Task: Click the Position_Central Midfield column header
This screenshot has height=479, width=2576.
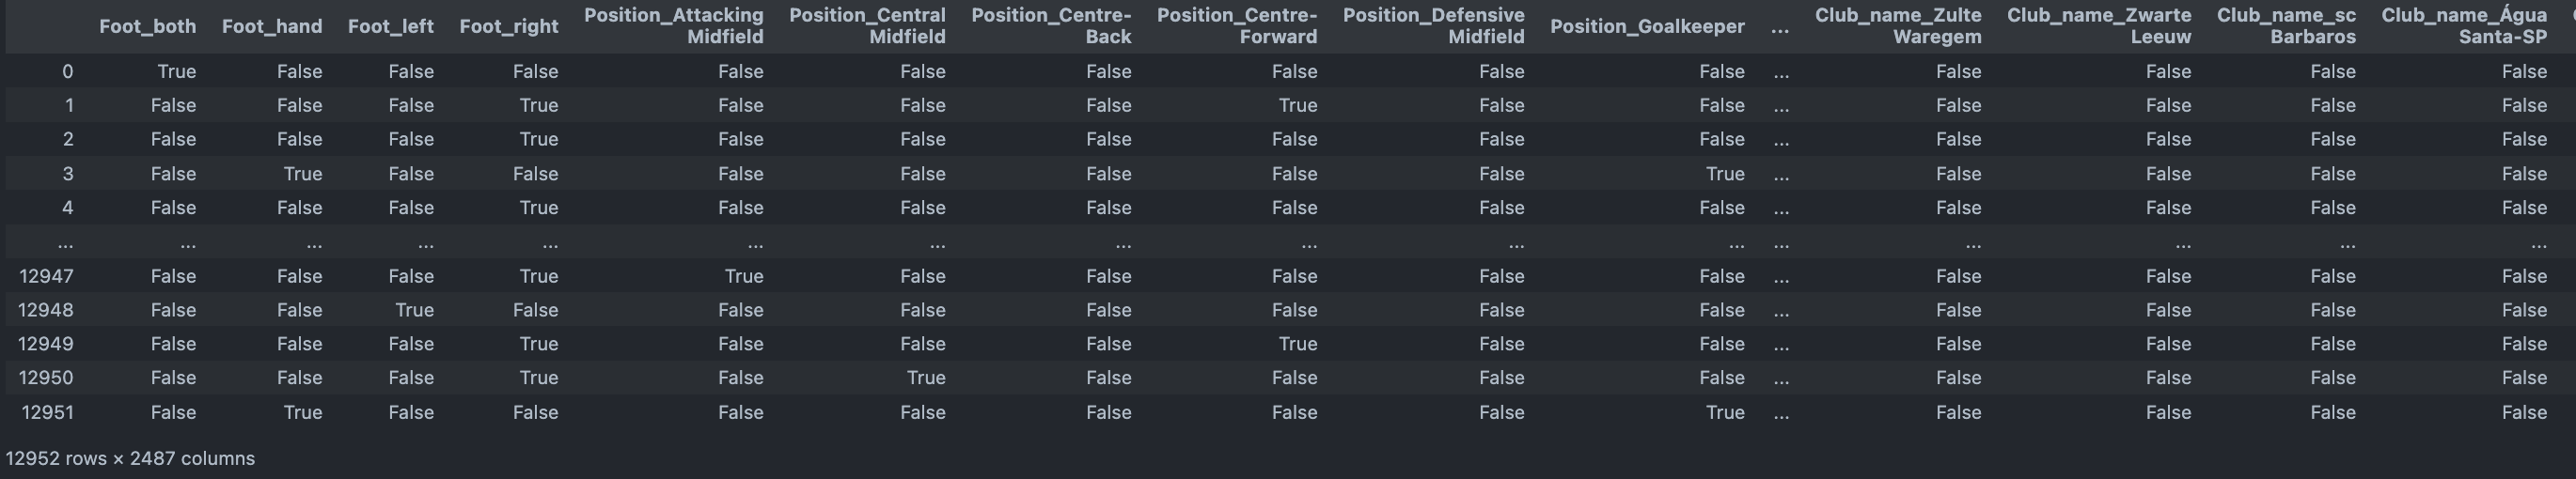Action: point(867,26)
